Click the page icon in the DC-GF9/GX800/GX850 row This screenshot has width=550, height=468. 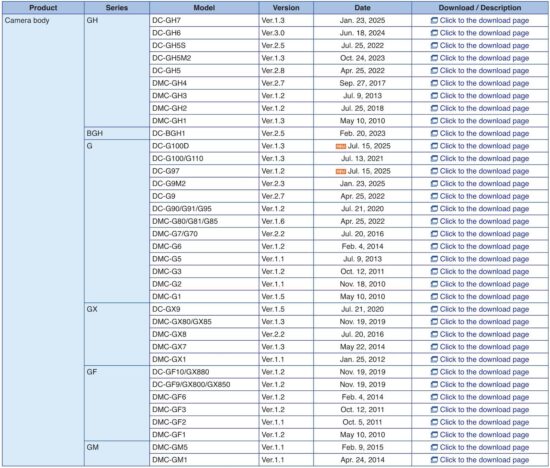tap(434, 385)
